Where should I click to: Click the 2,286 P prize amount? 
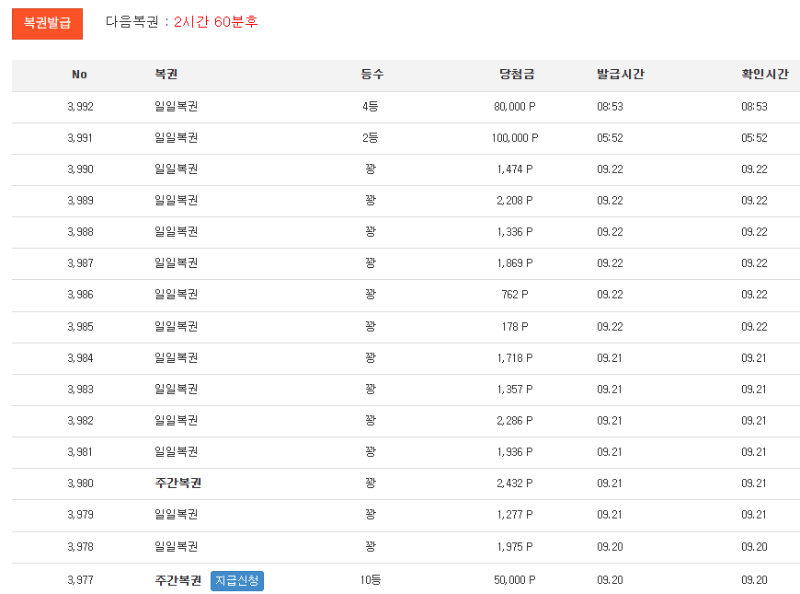coord(515,421)
